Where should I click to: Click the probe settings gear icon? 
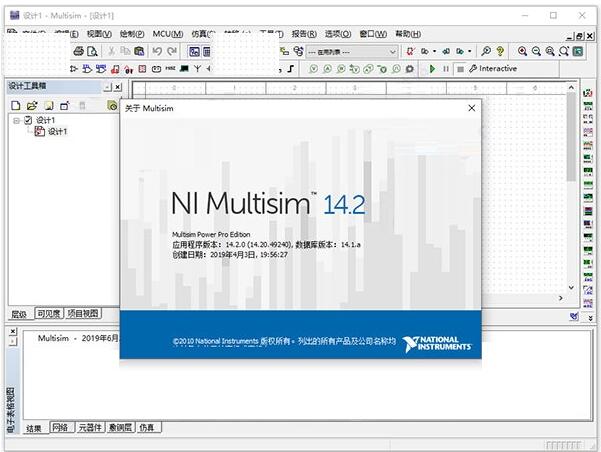click(x=410, y=69)
